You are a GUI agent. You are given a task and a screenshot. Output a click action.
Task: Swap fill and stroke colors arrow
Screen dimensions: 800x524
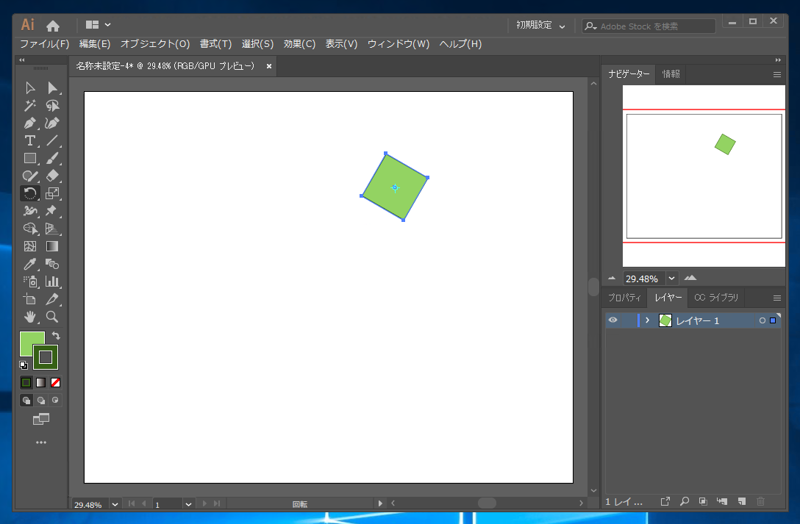56,337
